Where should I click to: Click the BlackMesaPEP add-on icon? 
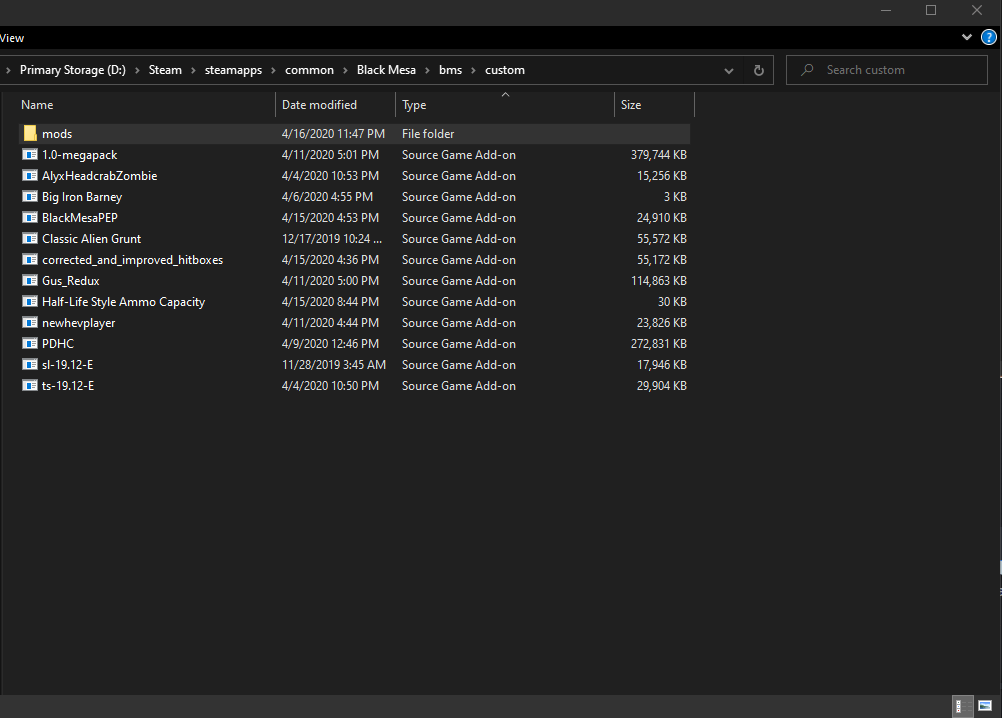point(30,217)
